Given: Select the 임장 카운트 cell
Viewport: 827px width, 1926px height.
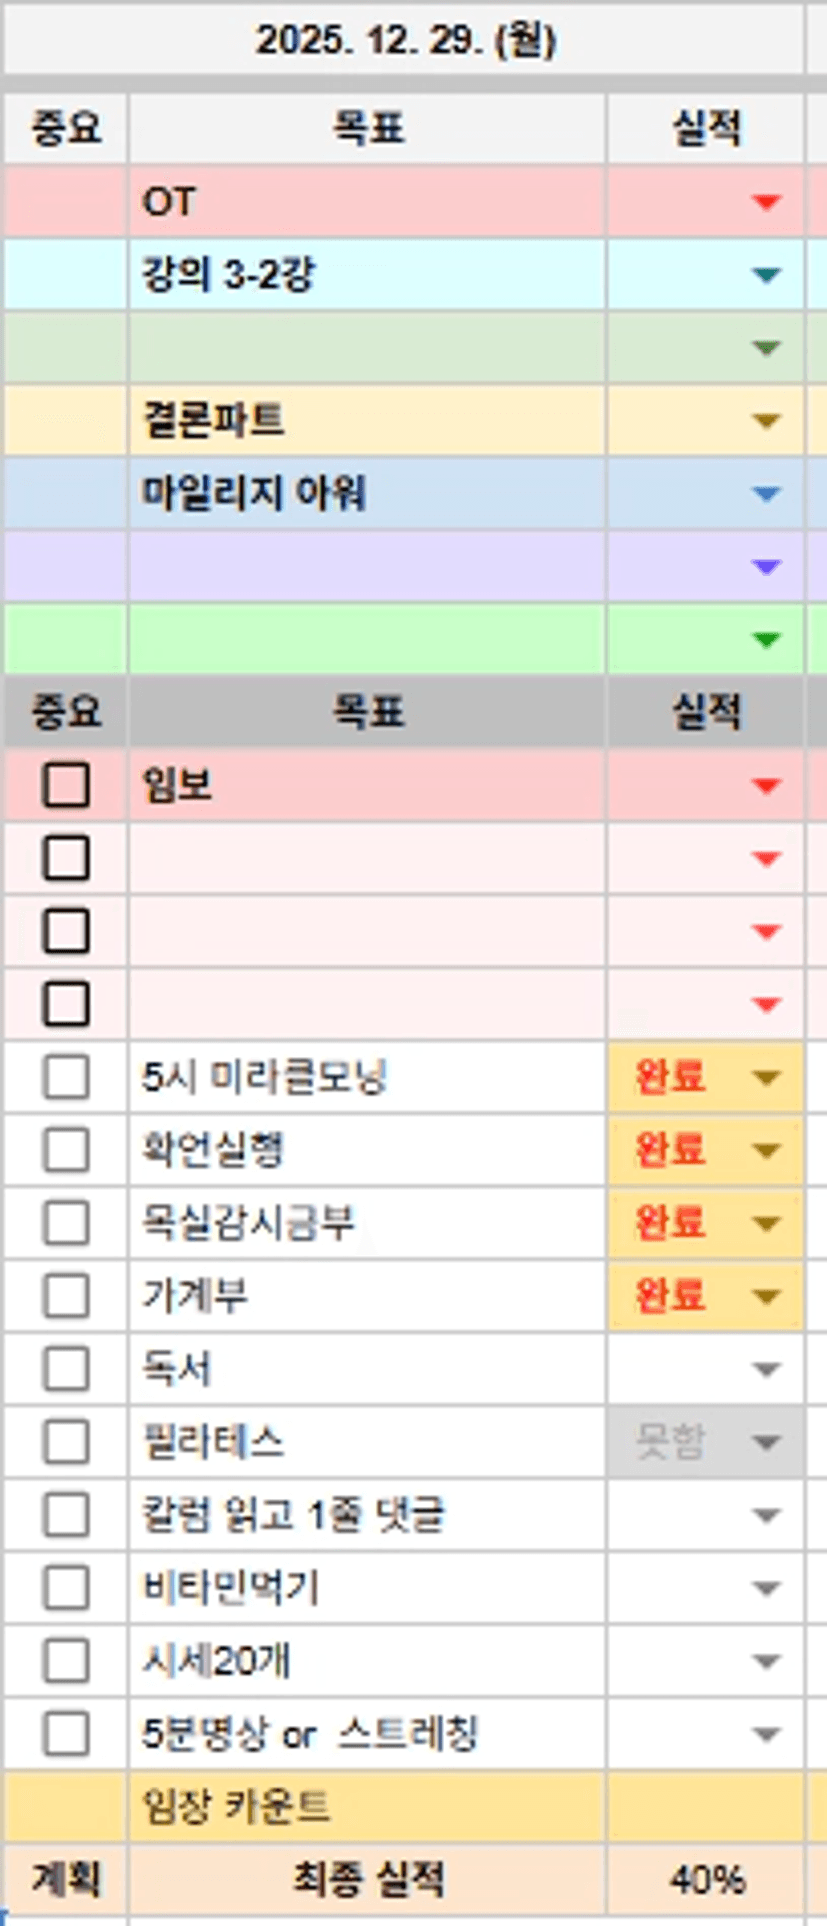Looking at the screenshot, I should [366, 1806].
